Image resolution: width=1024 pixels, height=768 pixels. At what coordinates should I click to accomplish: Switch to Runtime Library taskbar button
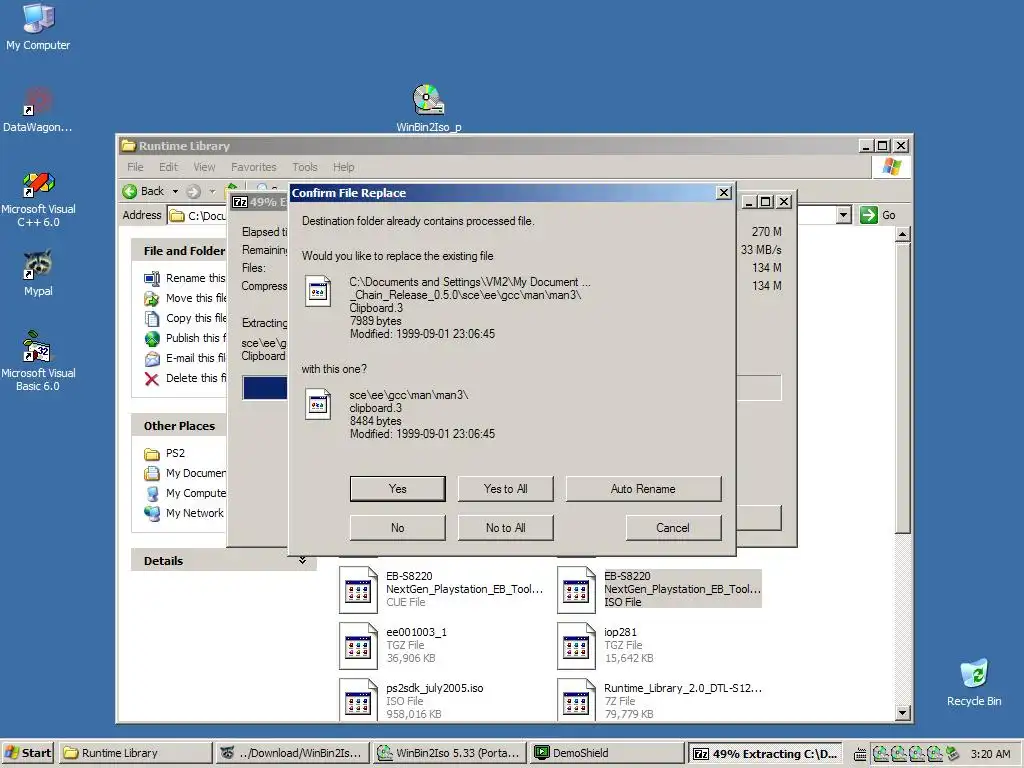[136, 753]
